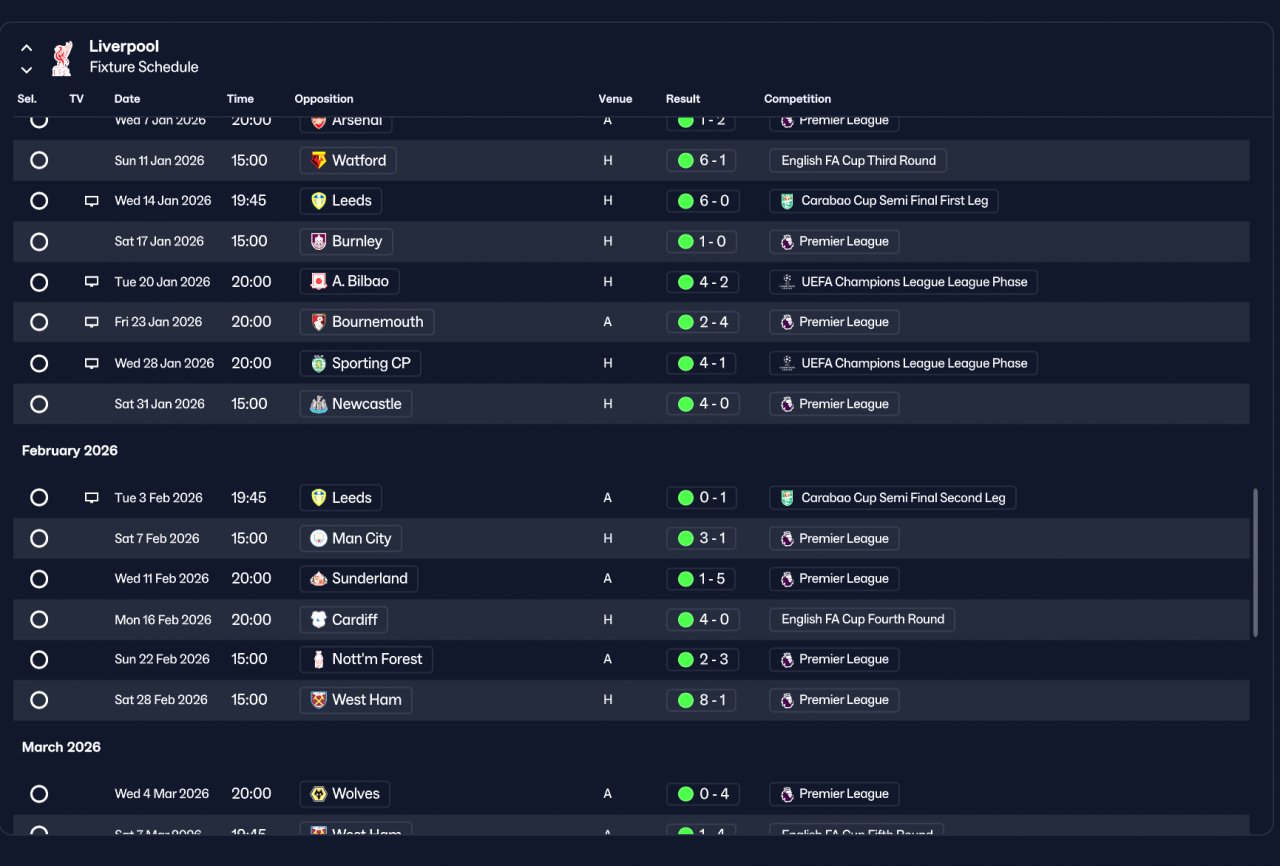This screenshot has width=1280, height=866.
Task: Click the Champions League icon on A. Bilbao row
Action: [x=787, y=282]
